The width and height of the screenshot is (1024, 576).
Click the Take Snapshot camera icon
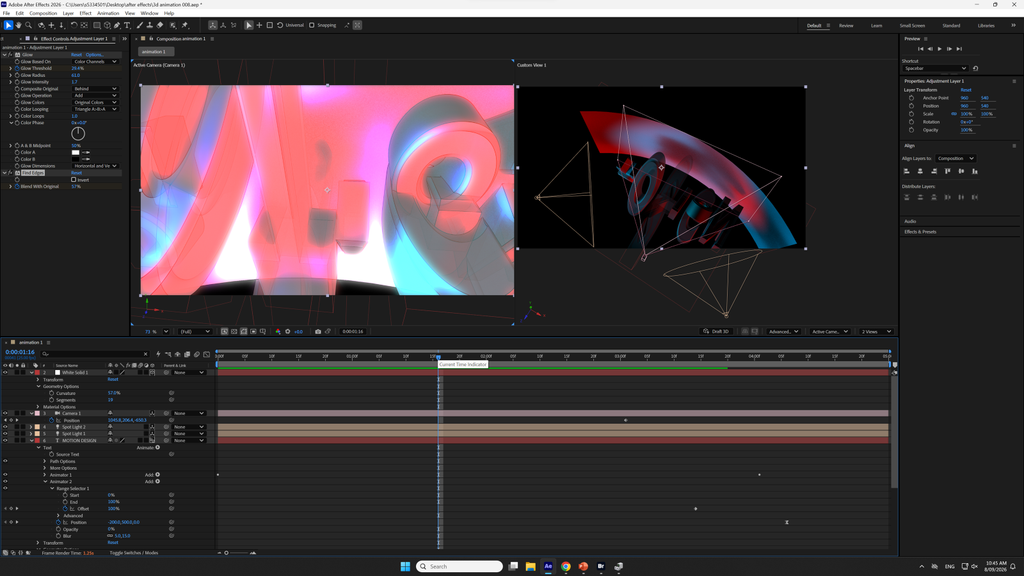tap(318, 332)
